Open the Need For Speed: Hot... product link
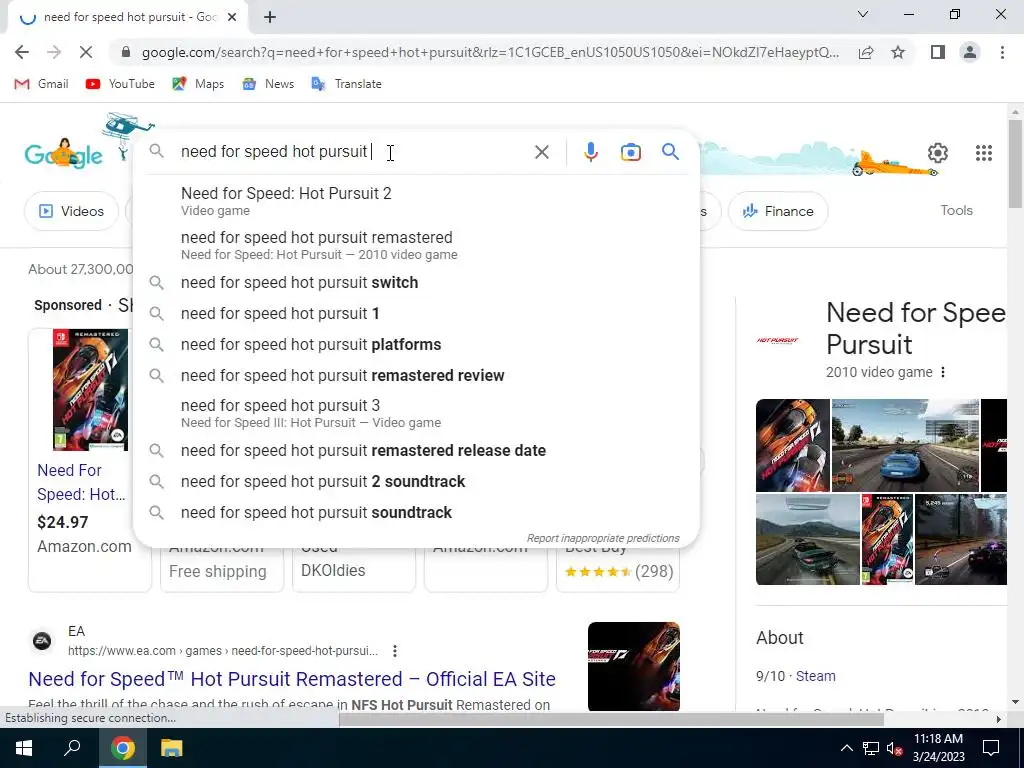 [81, 482]
